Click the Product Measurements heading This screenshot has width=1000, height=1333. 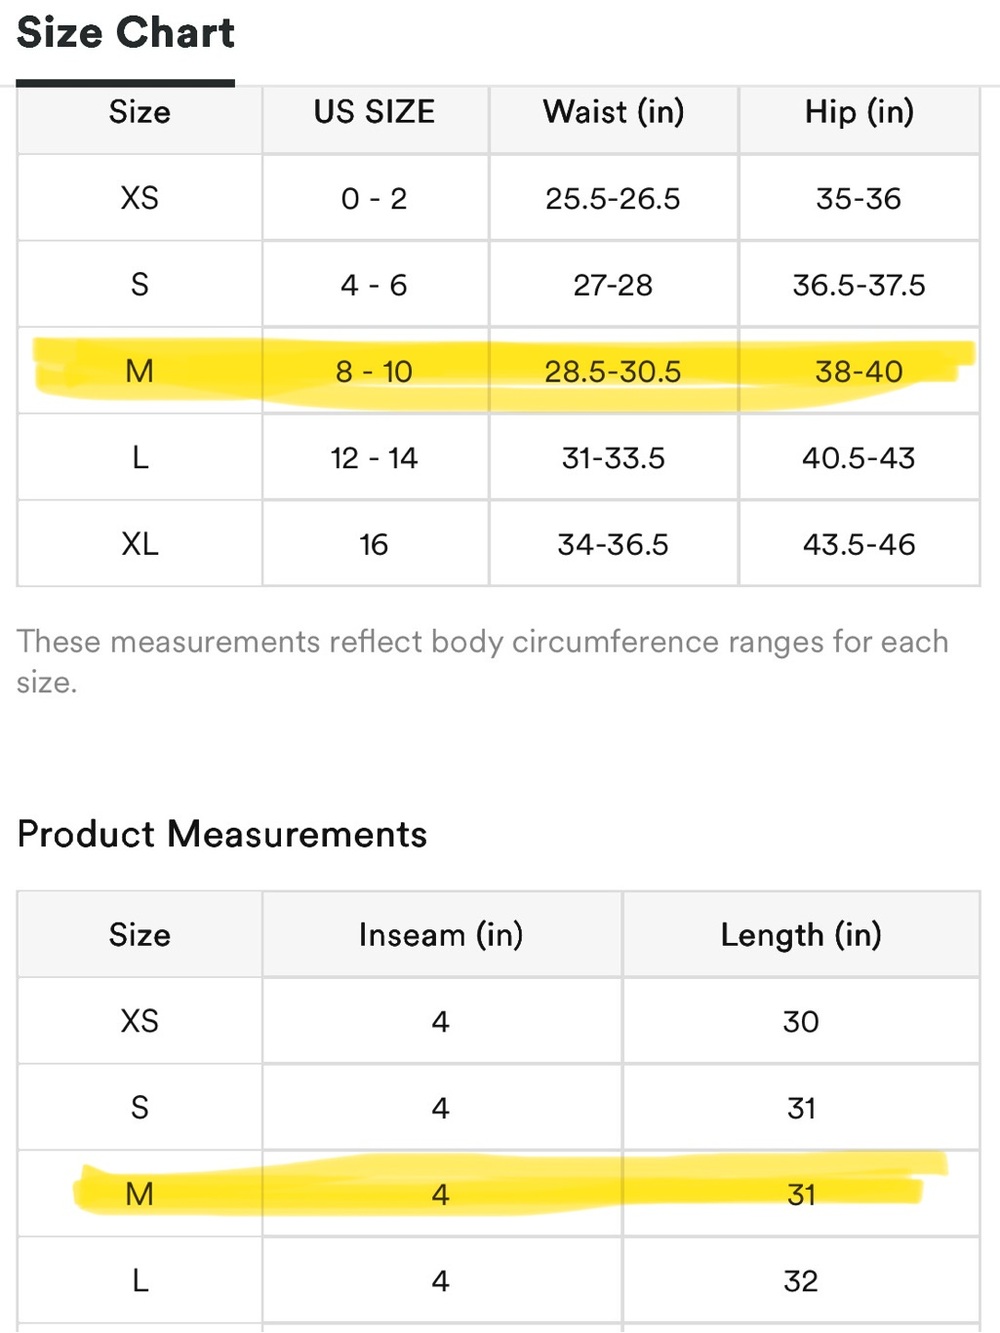coord(222,834)
